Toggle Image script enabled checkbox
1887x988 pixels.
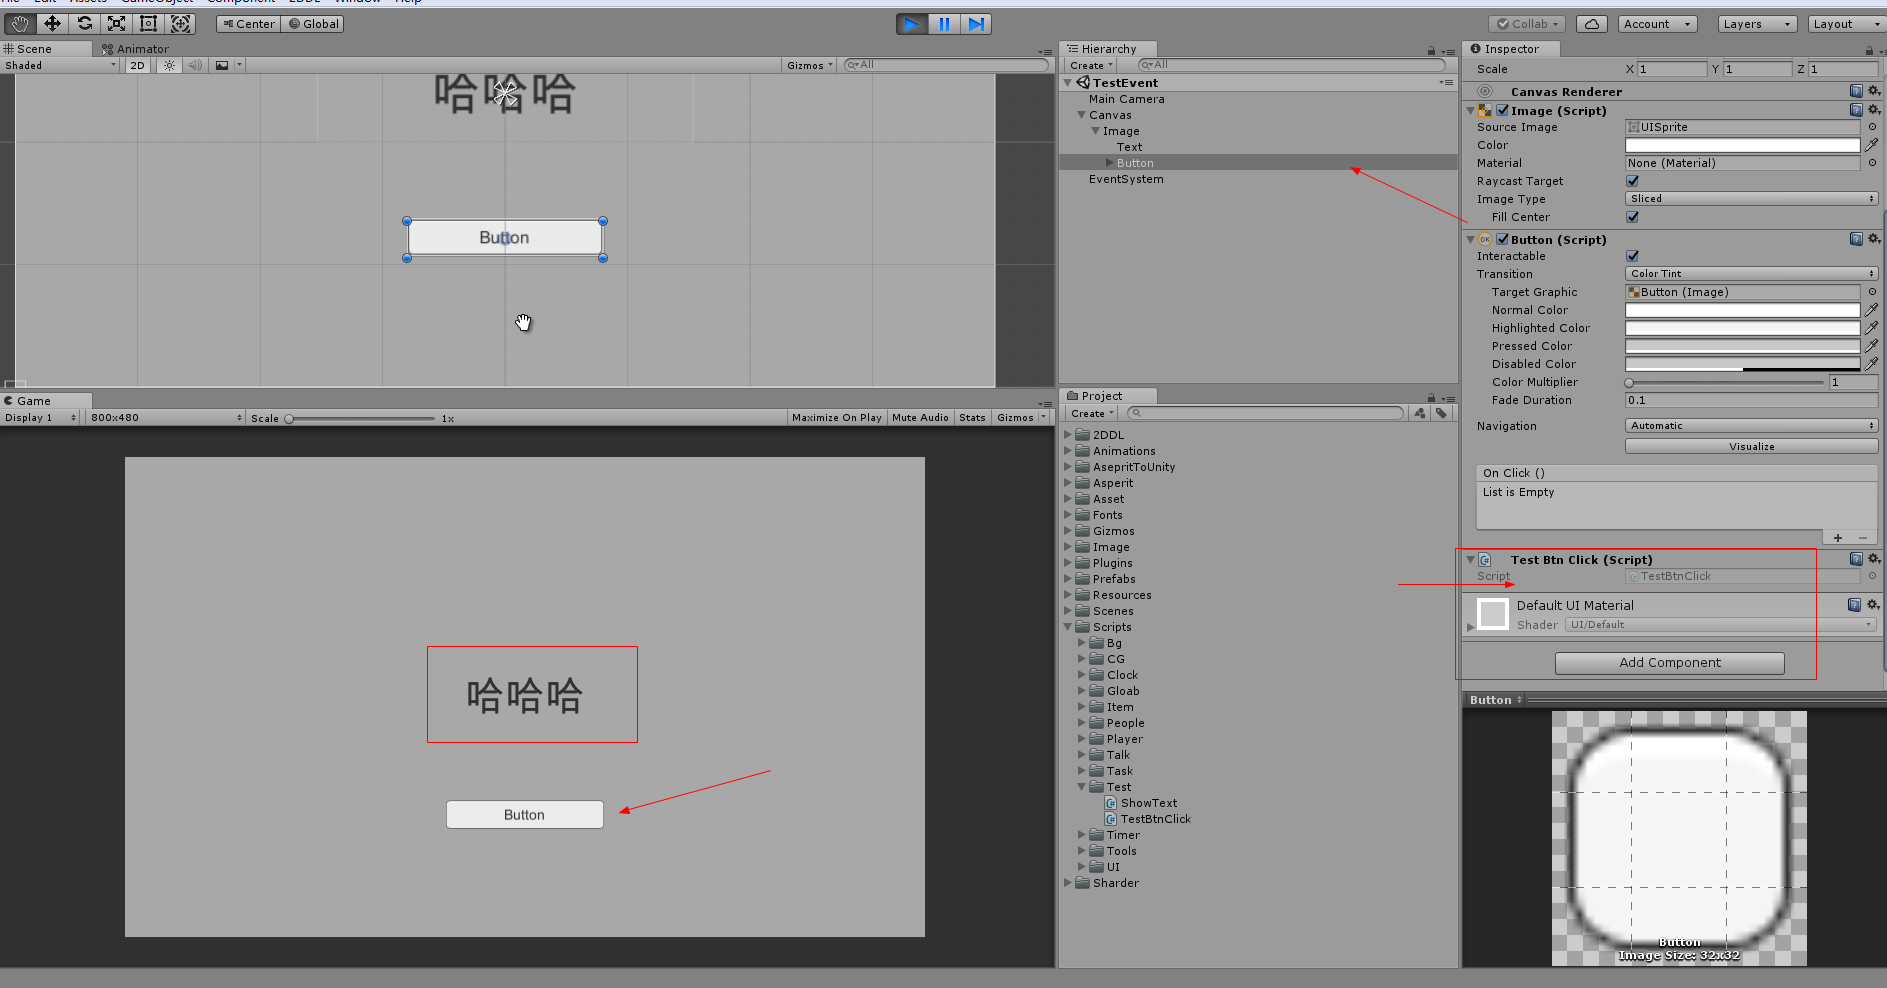(1502, 110)
